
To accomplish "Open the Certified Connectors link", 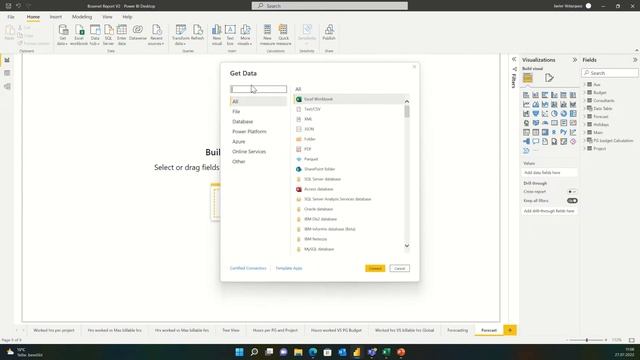I will 248,268.
